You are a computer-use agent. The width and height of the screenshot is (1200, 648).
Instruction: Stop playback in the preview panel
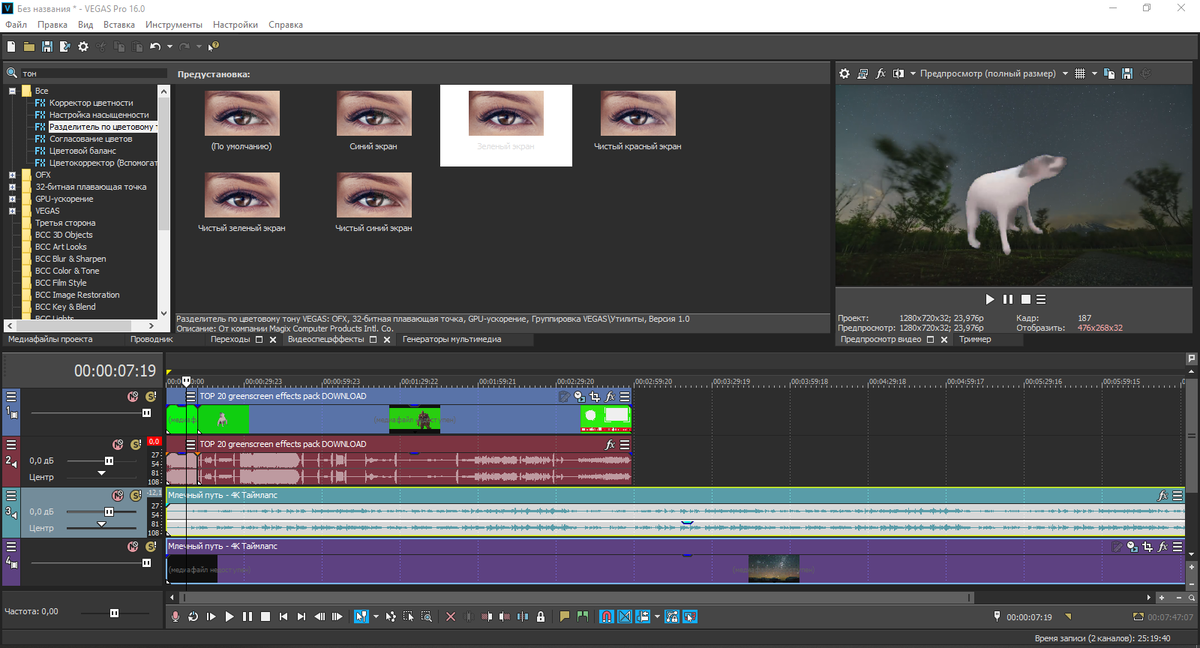[x=1024, y=299]
